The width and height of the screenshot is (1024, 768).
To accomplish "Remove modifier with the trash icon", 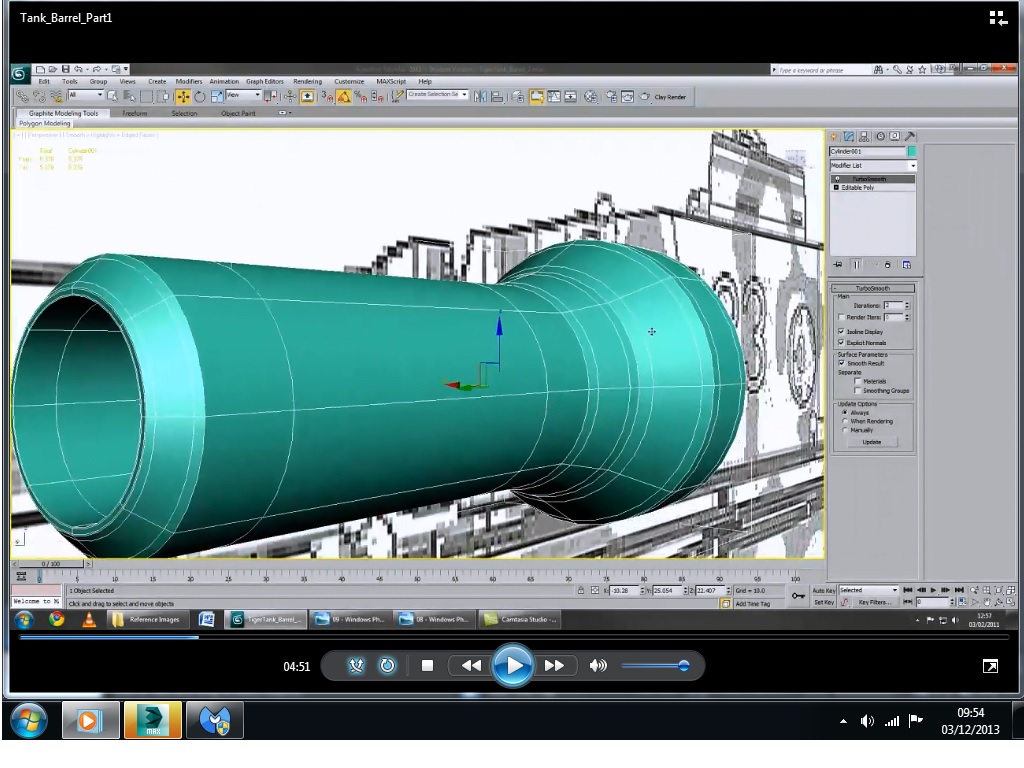I will coord(888,265).
